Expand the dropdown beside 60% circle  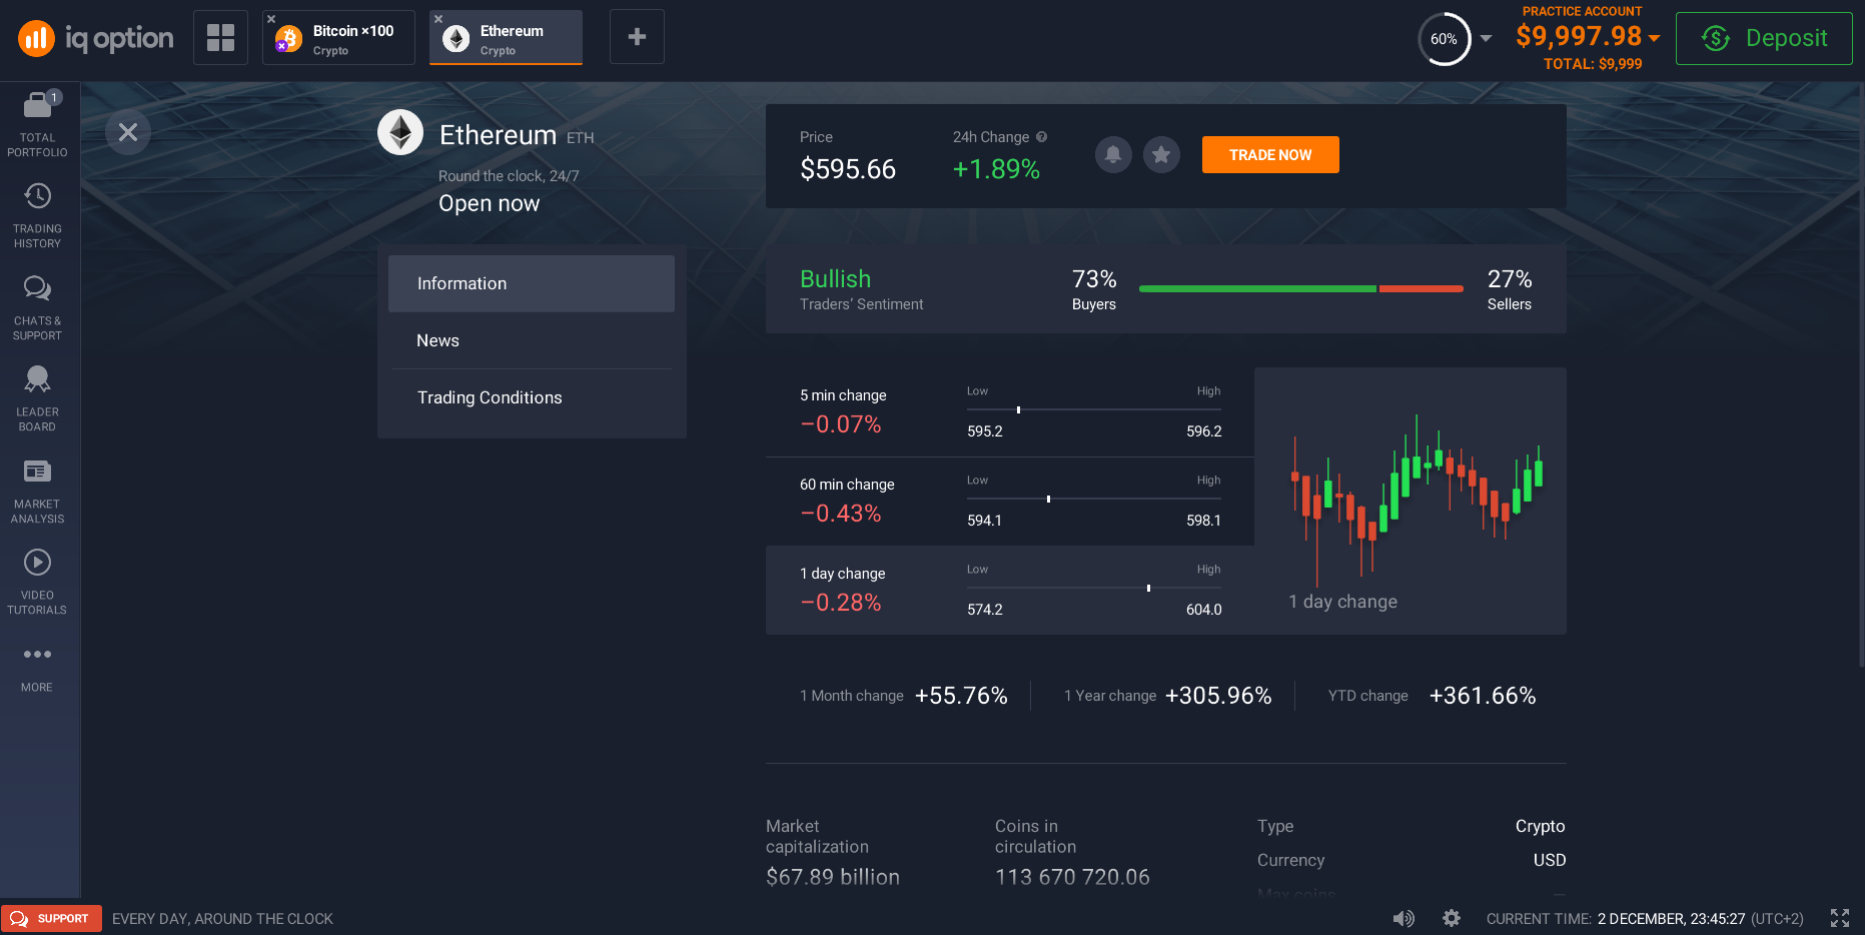coord(1486,39)
